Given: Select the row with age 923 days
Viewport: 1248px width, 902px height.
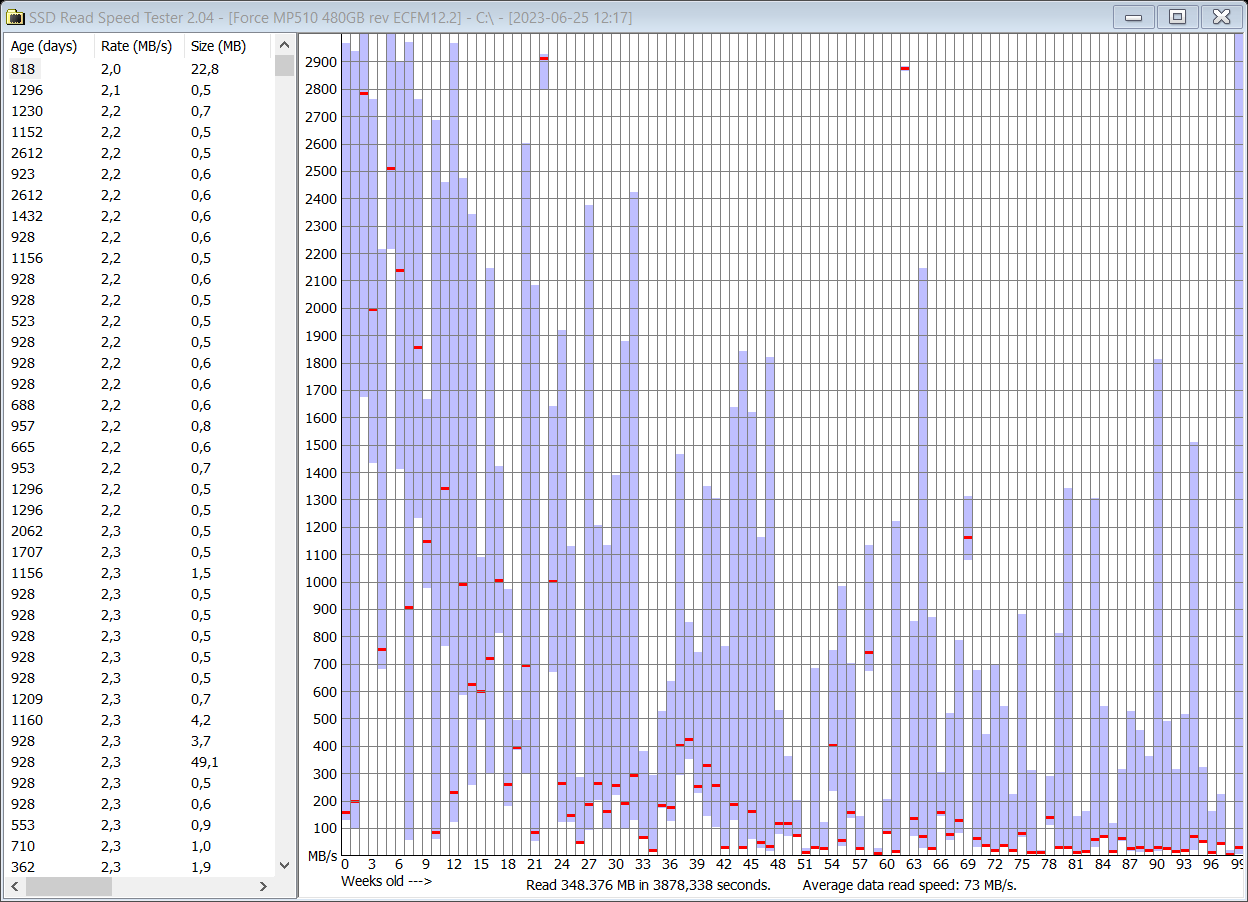Looking at the screenshot, I should [140, 174].
